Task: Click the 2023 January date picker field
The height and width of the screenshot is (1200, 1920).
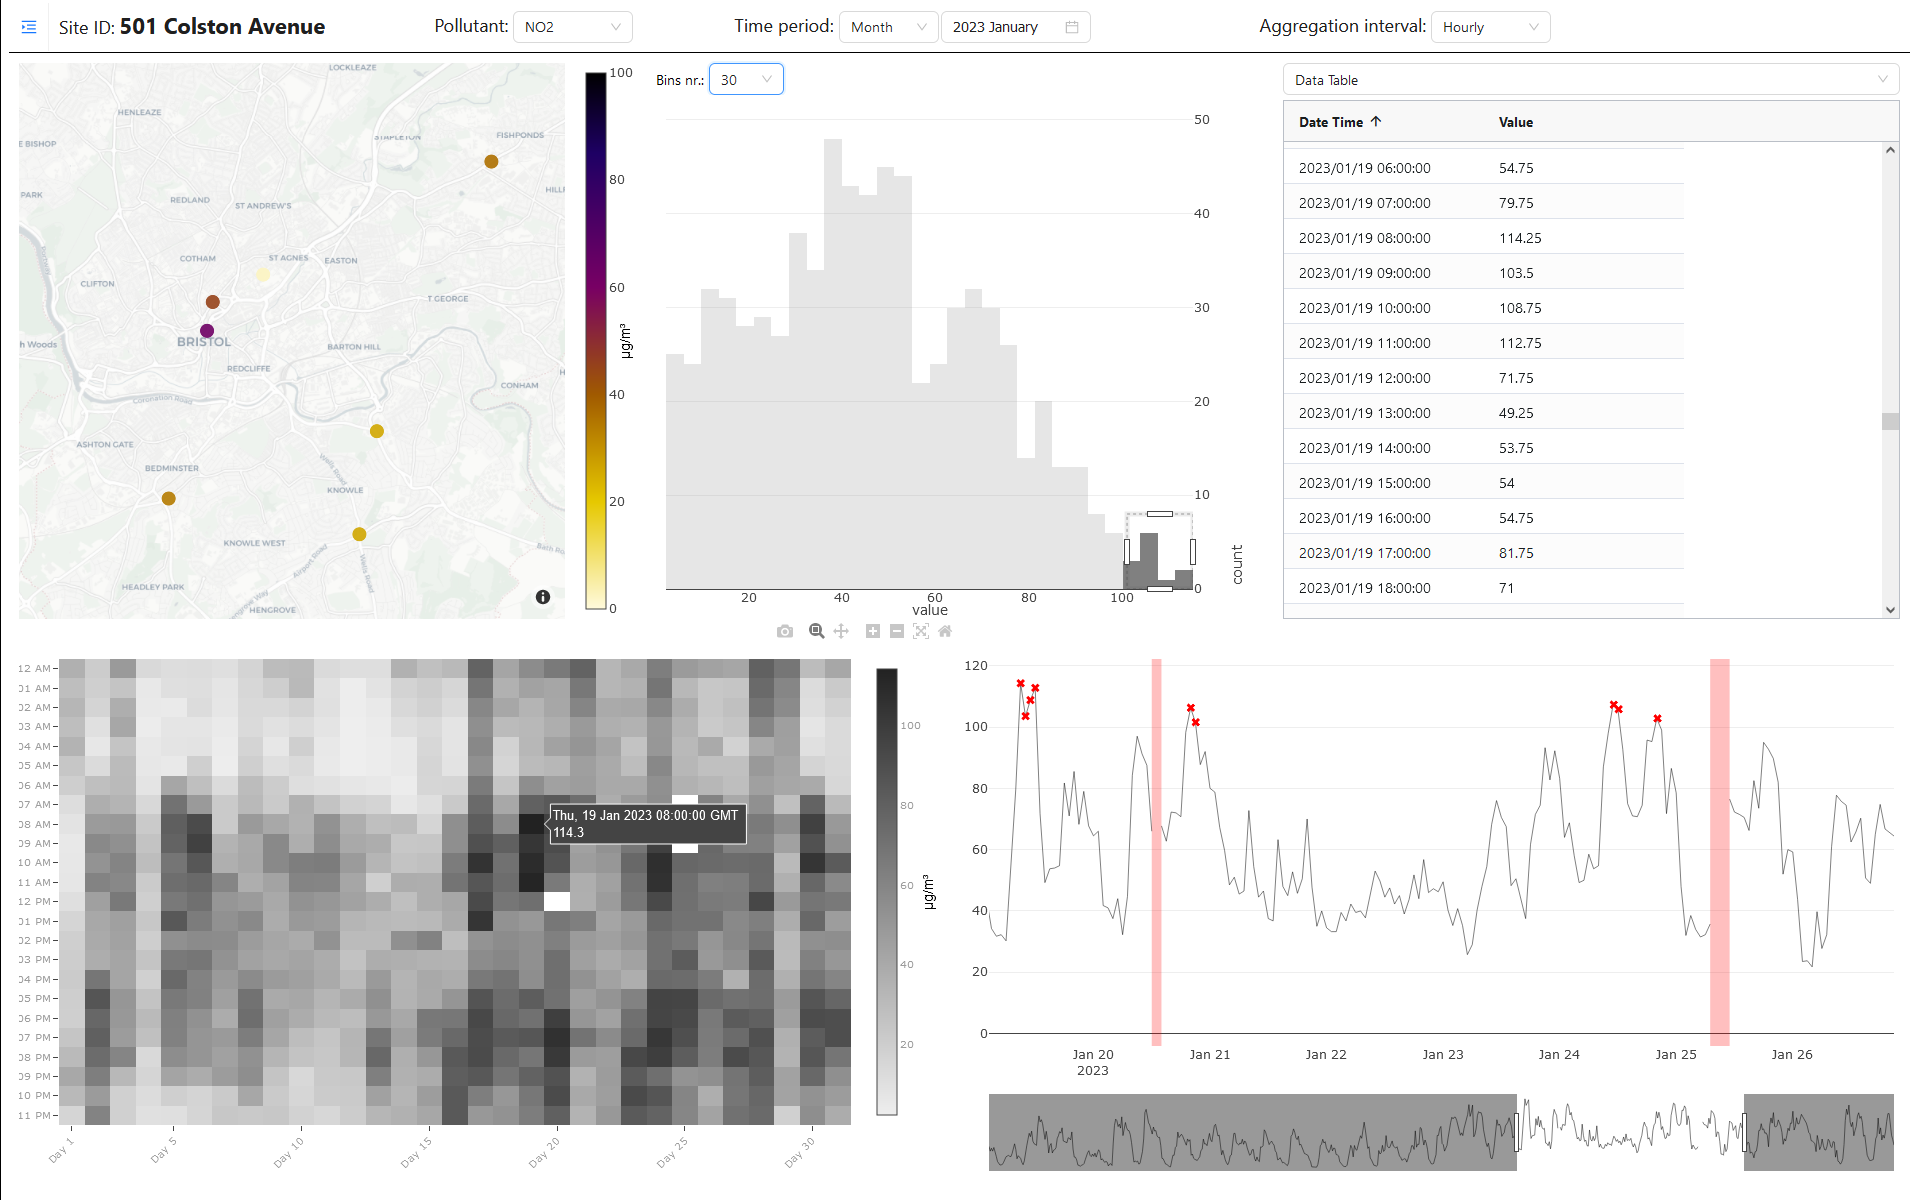Action: [x=1015, y=27]
